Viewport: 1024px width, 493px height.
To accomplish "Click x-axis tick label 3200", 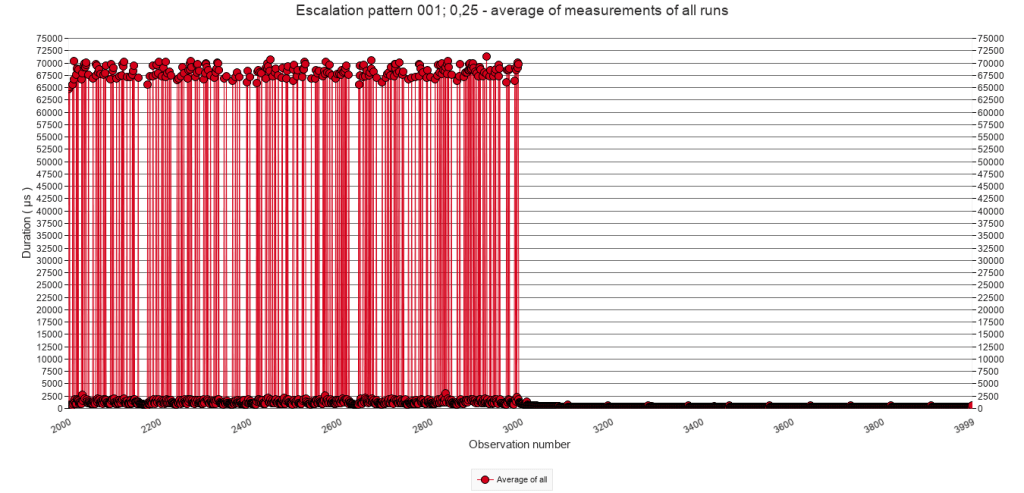I will [605, 425].
